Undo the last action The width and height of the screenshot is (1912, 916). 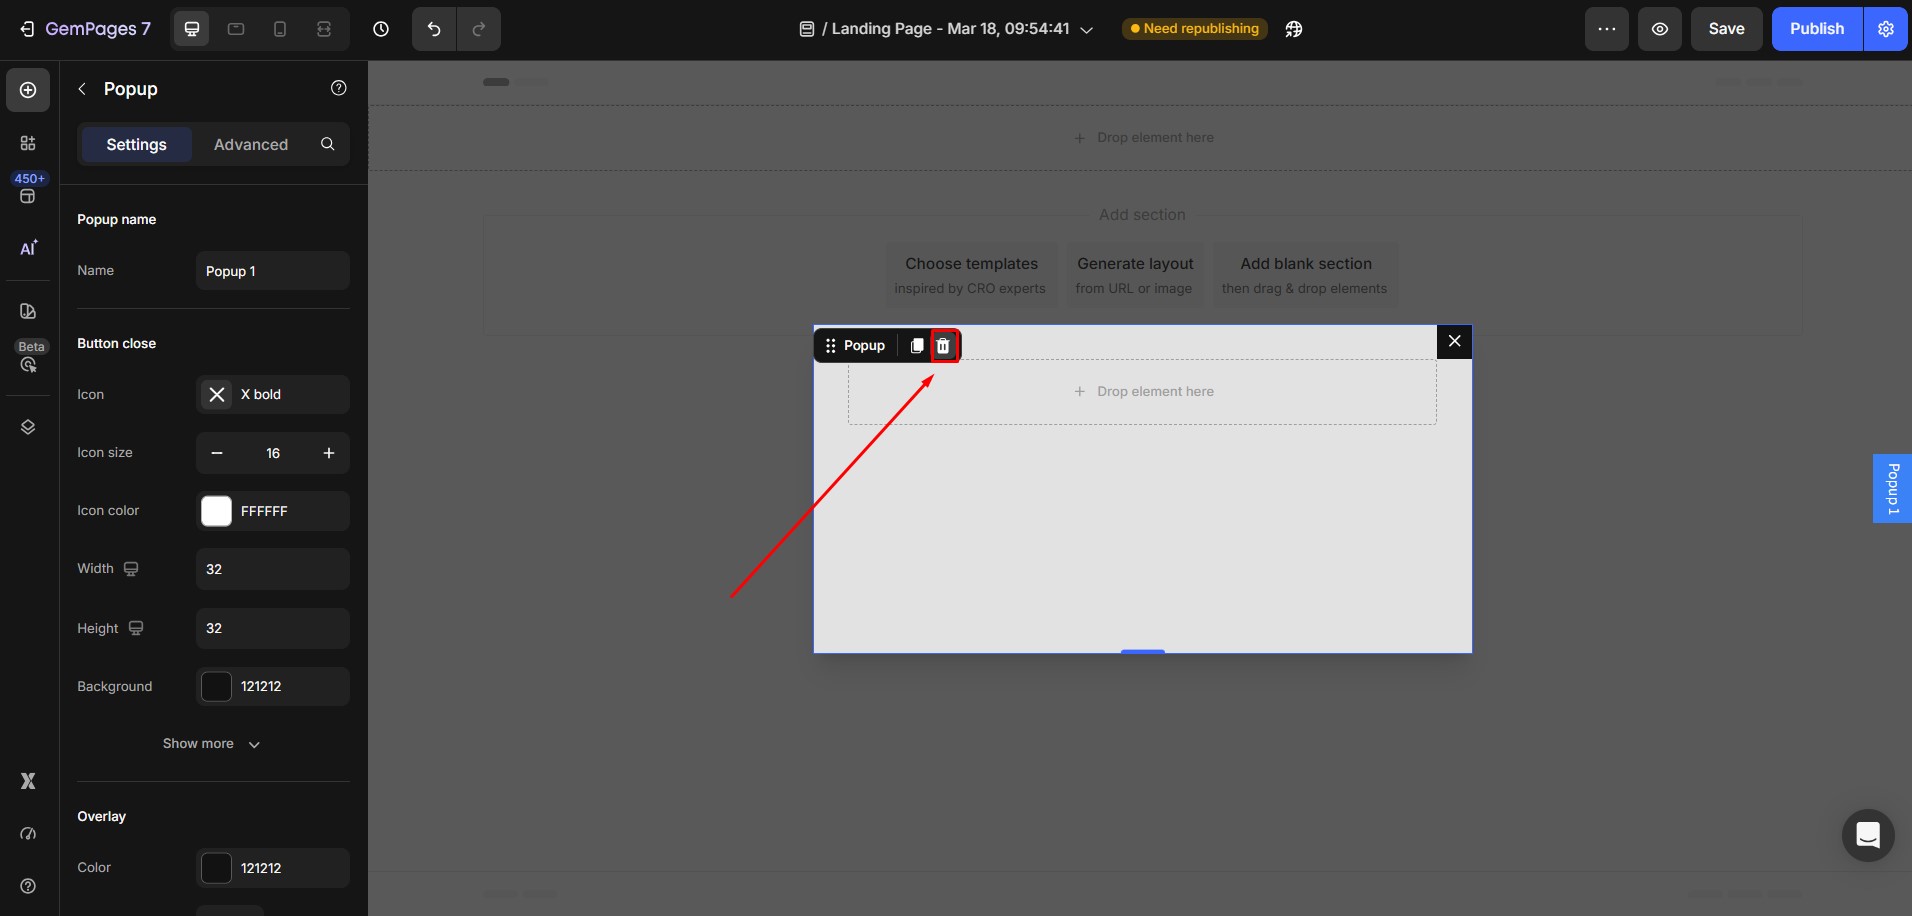click(432, 29)
